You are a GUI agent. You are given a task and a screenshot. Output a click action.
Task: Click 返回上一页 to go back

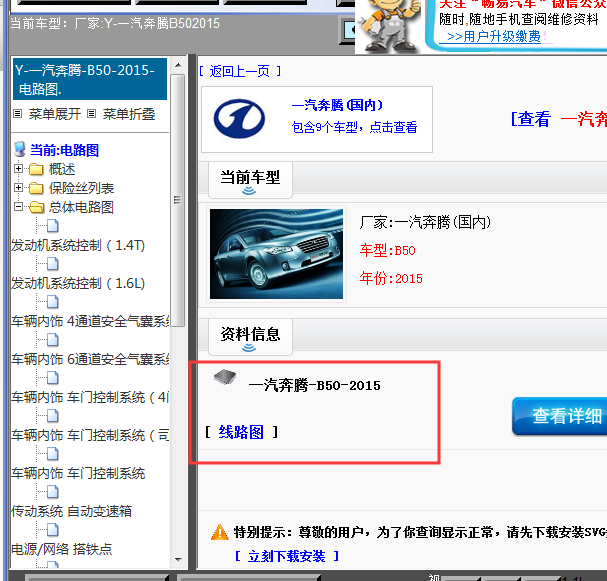coord(240,71)
